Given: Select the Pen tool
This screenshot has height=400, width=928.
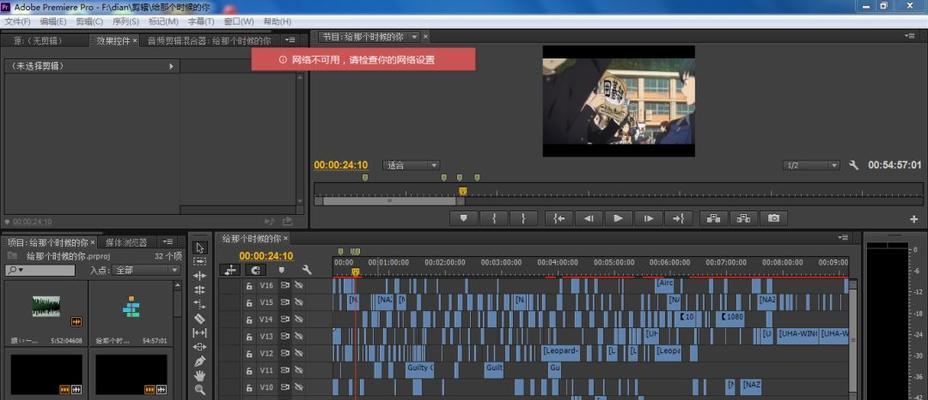Looking at the screenshot, I should tap(200, 361).
